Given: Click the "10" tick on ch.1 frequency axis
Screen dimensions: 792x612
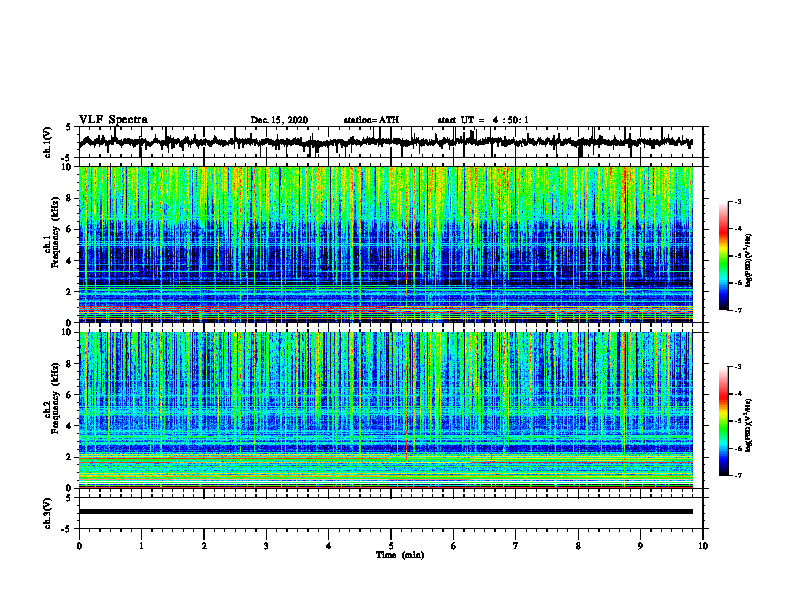Looking at the screenshot, I should point(68,167).
